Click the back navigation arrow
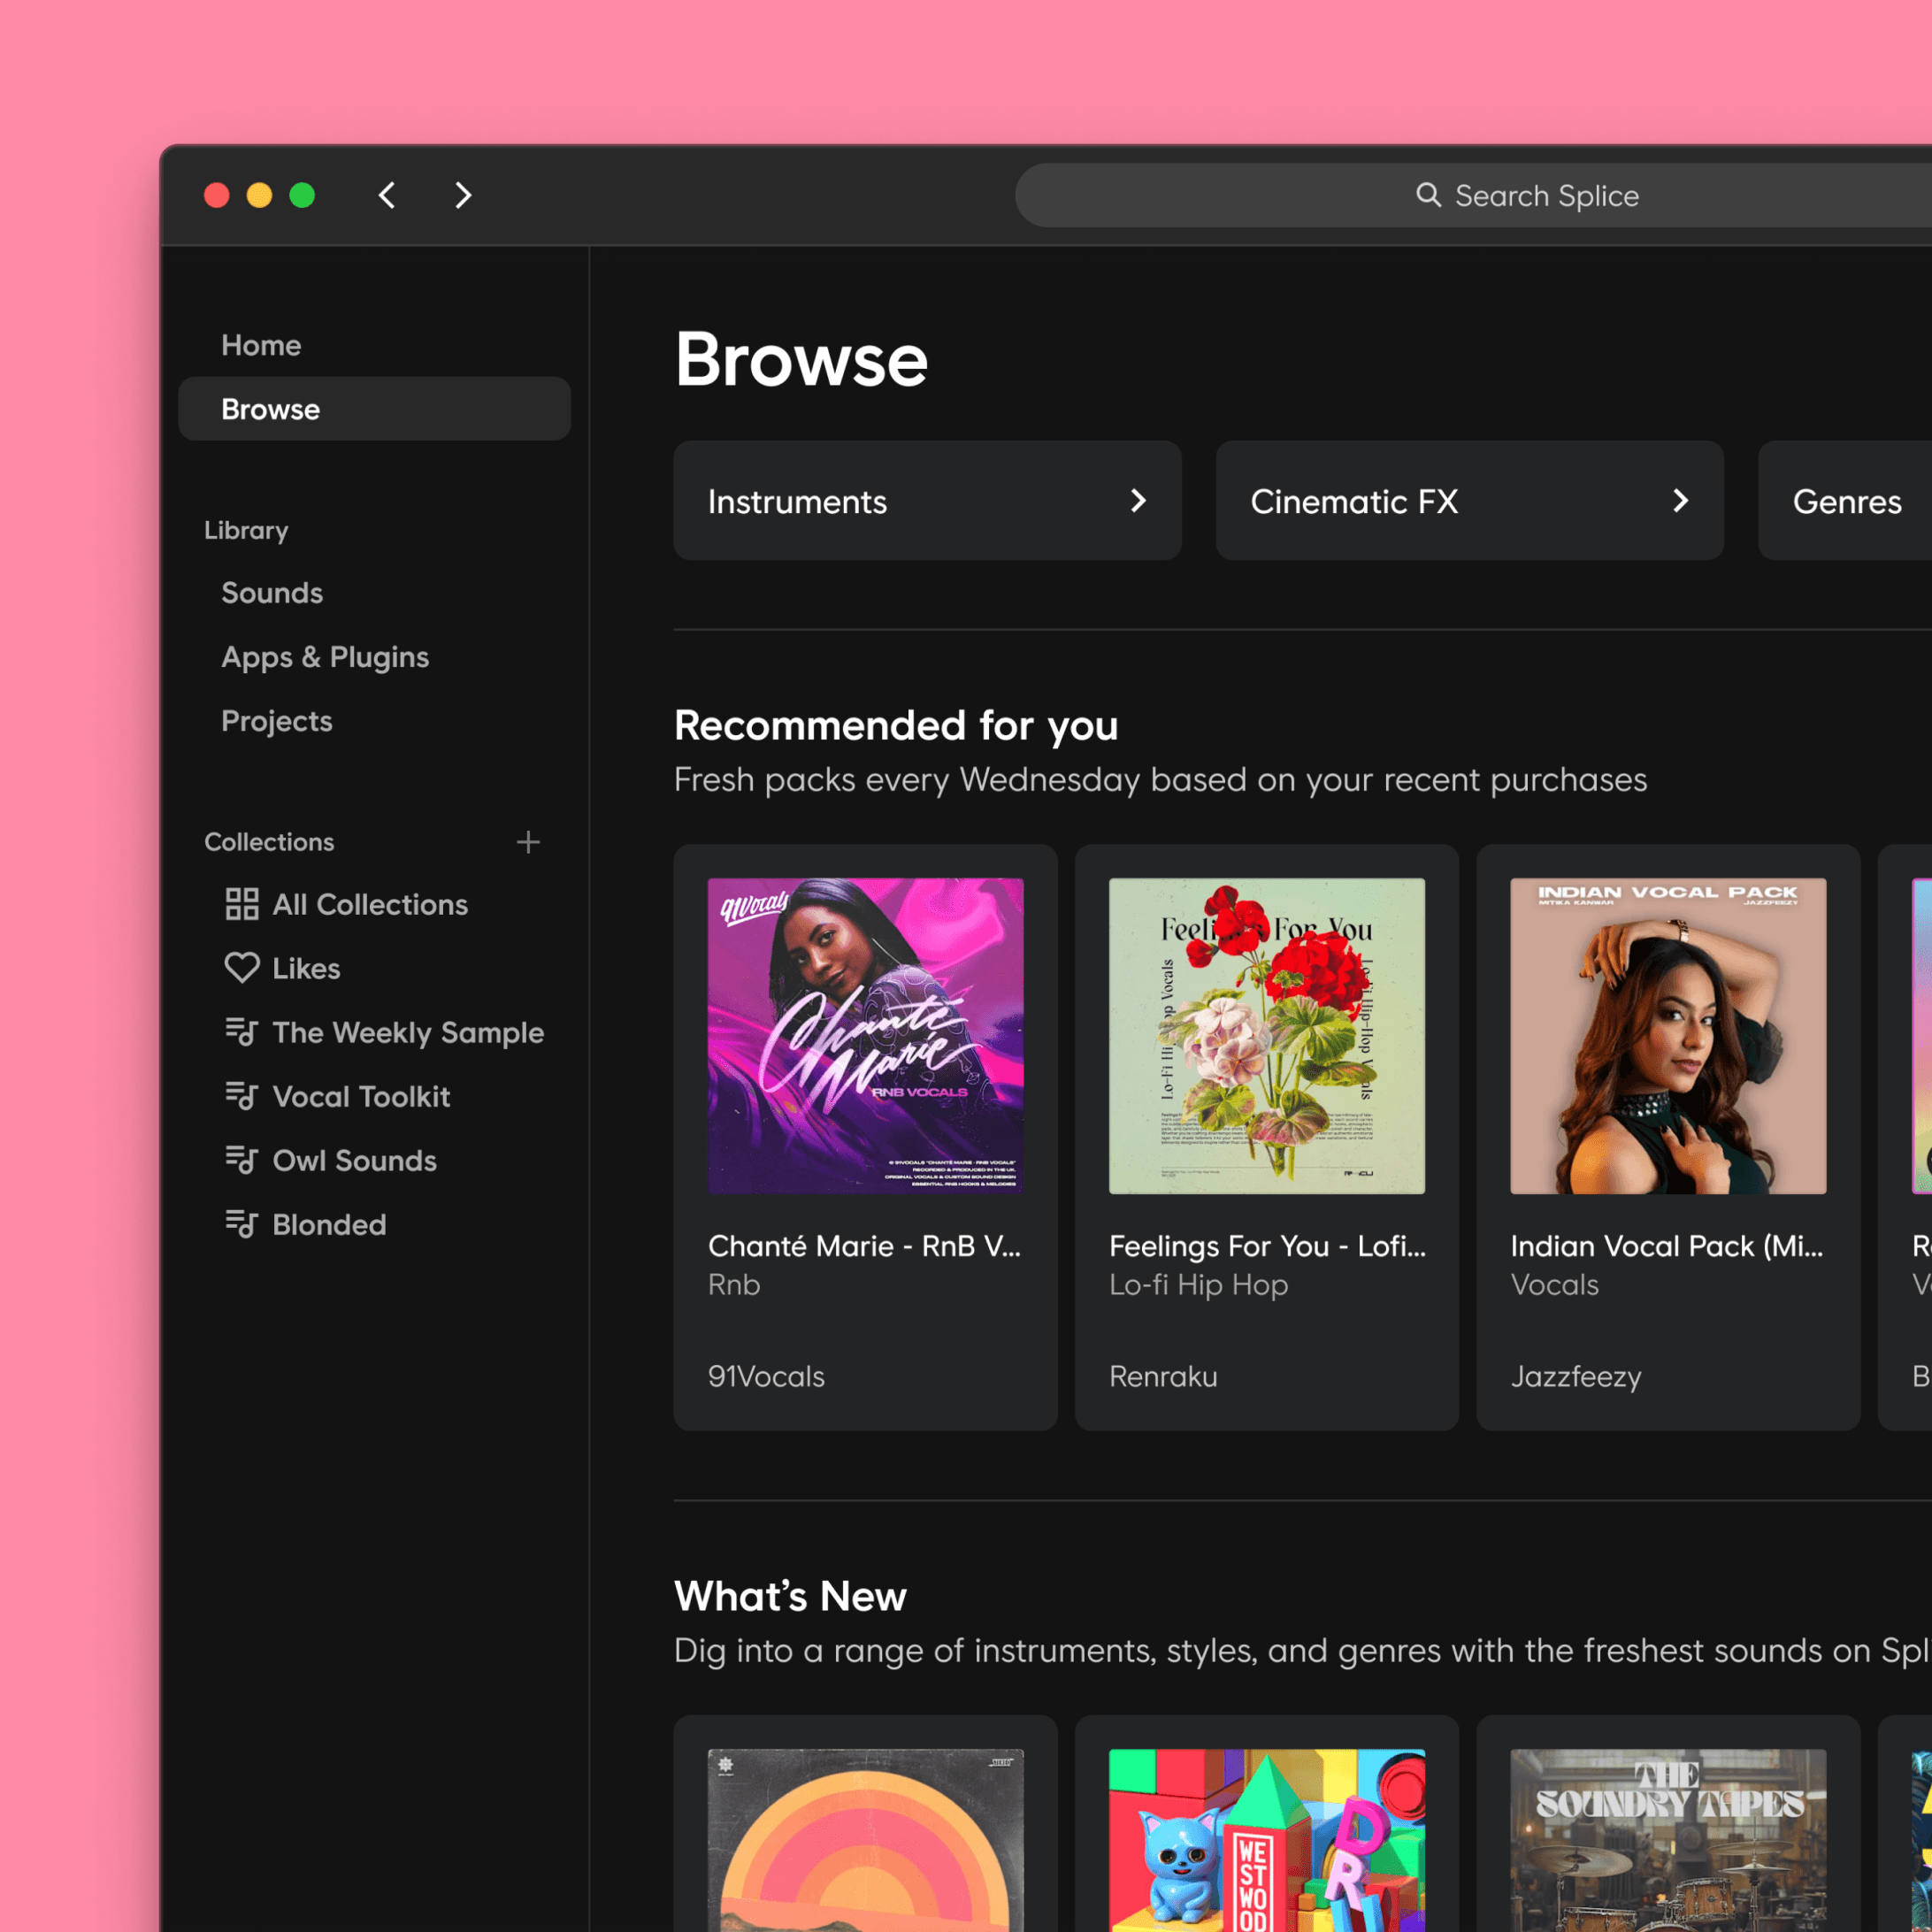Image resolution: width=1932 pixels, height=1932 pixels. 387,195
